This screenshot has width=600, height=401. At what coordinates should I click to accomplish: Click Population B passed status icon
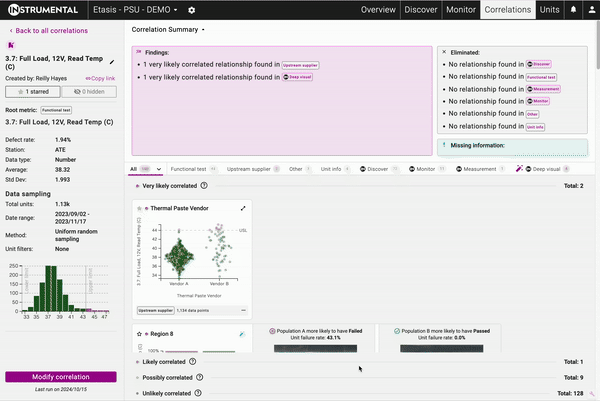click(397, 331)
